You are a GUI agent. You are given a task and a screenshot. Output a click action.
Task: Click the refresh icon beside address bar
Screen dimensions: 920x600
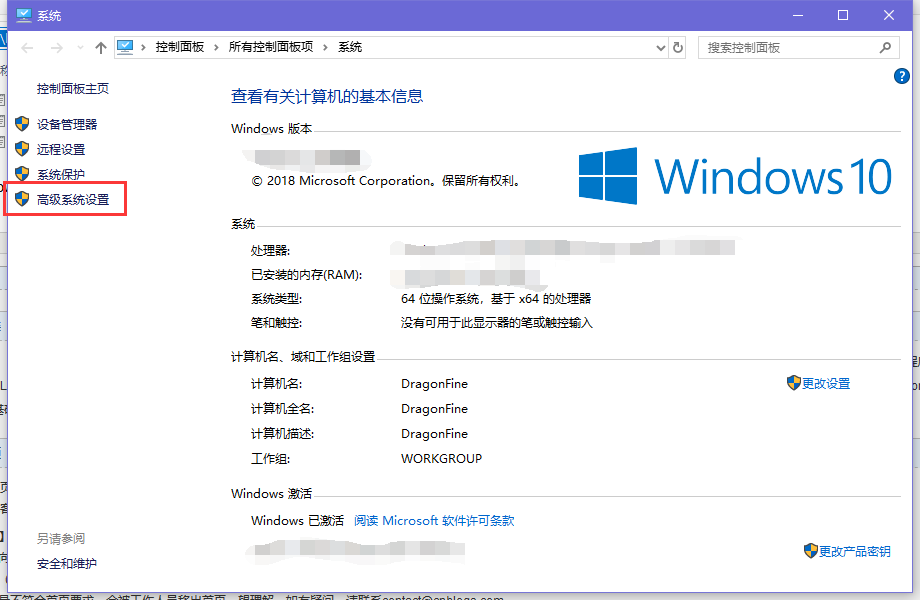point(678,48)
